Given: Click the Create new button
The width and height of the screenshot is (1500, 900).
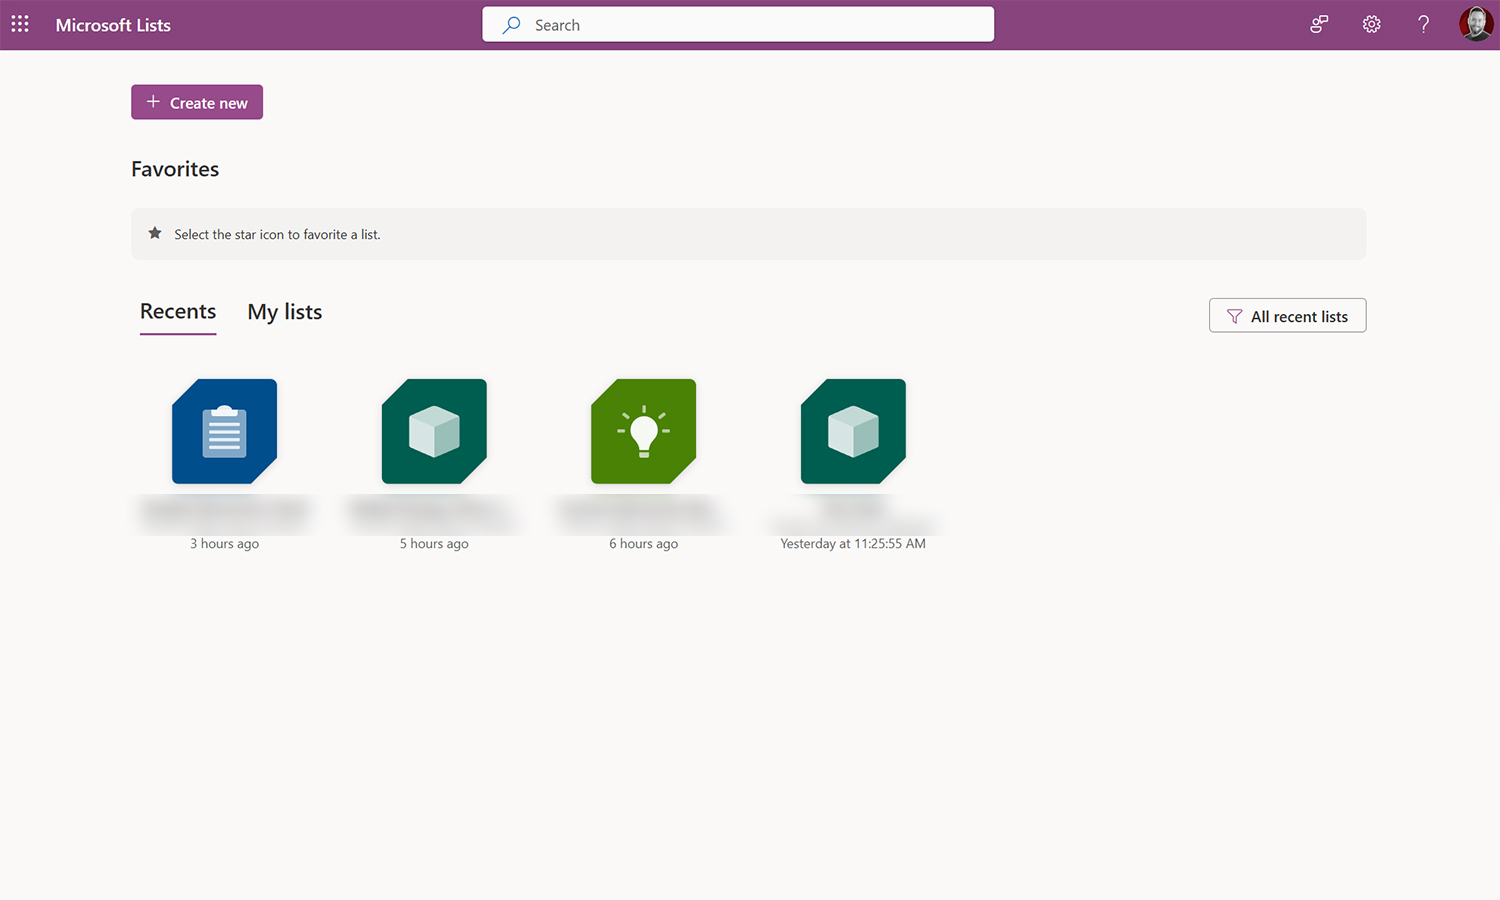Looking at the screenshot, I should pos(196,101).
